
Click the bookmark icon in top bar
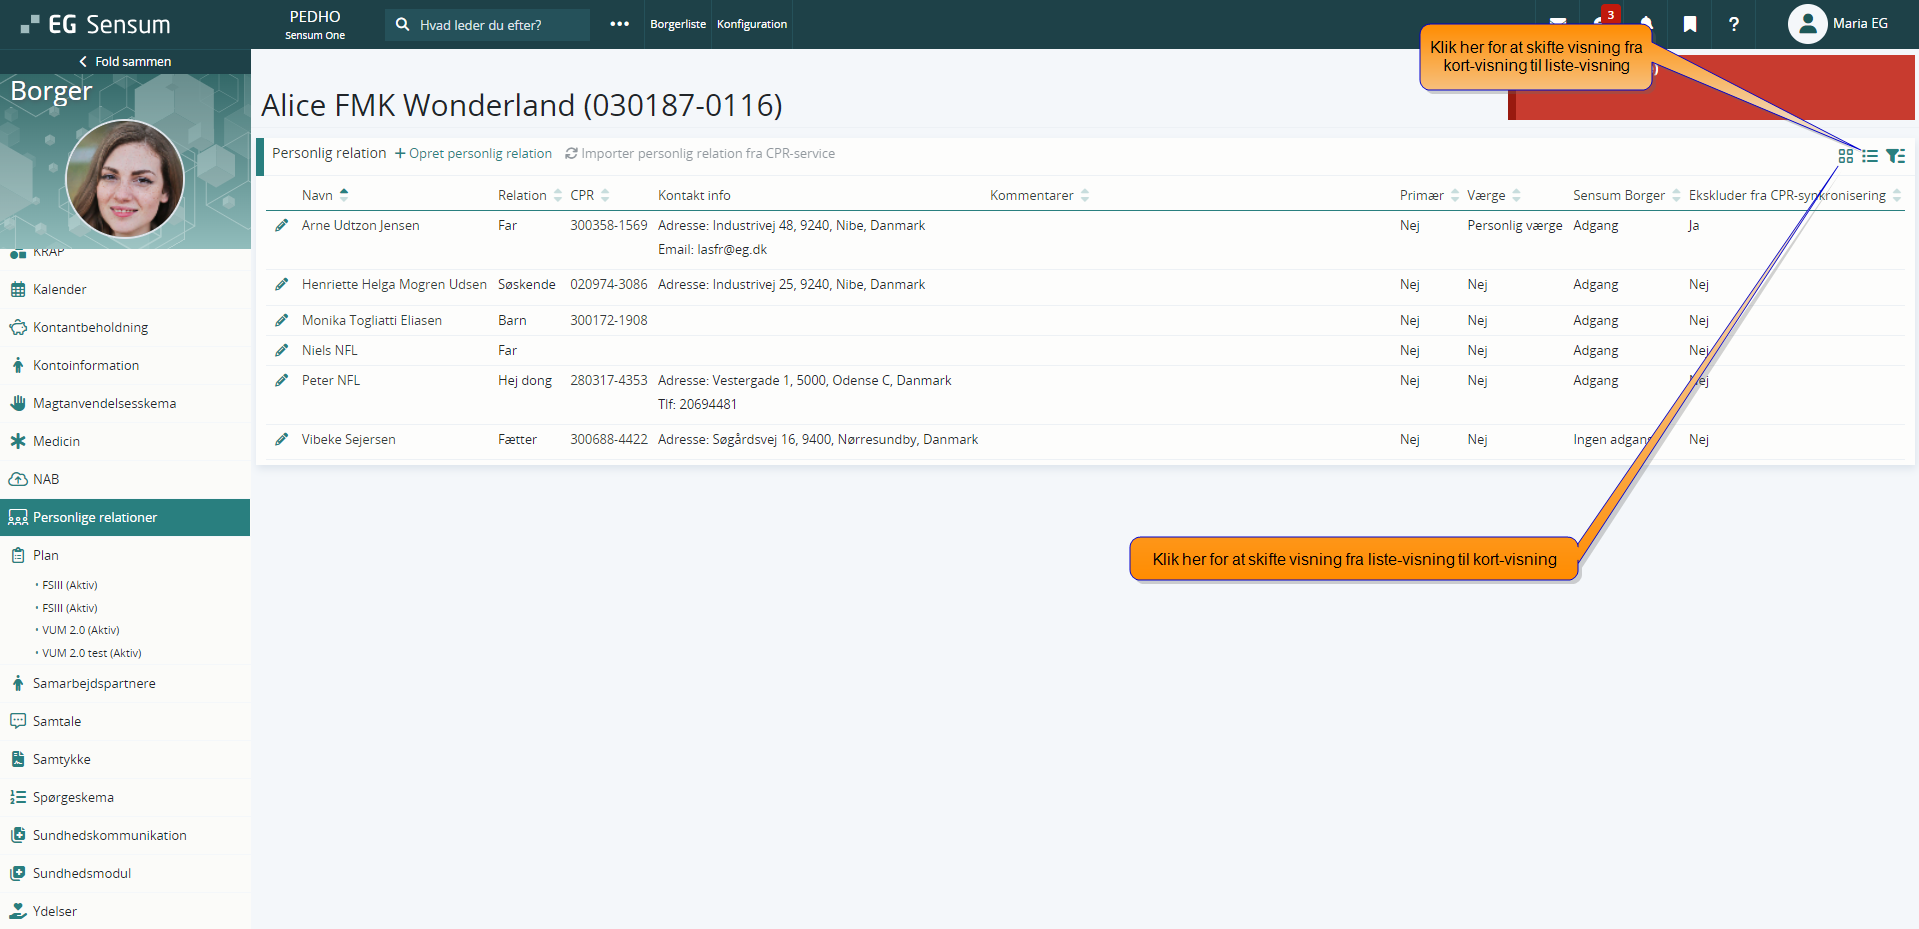(x=1690, y=24)
